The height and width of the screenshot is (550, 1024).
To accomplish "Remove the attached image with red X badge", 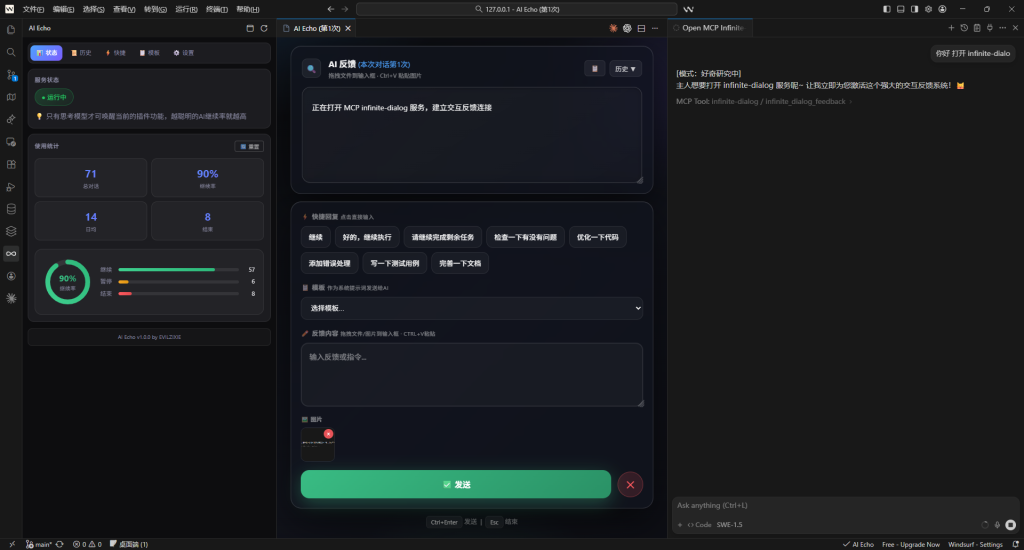I will (x=328, y=433).
